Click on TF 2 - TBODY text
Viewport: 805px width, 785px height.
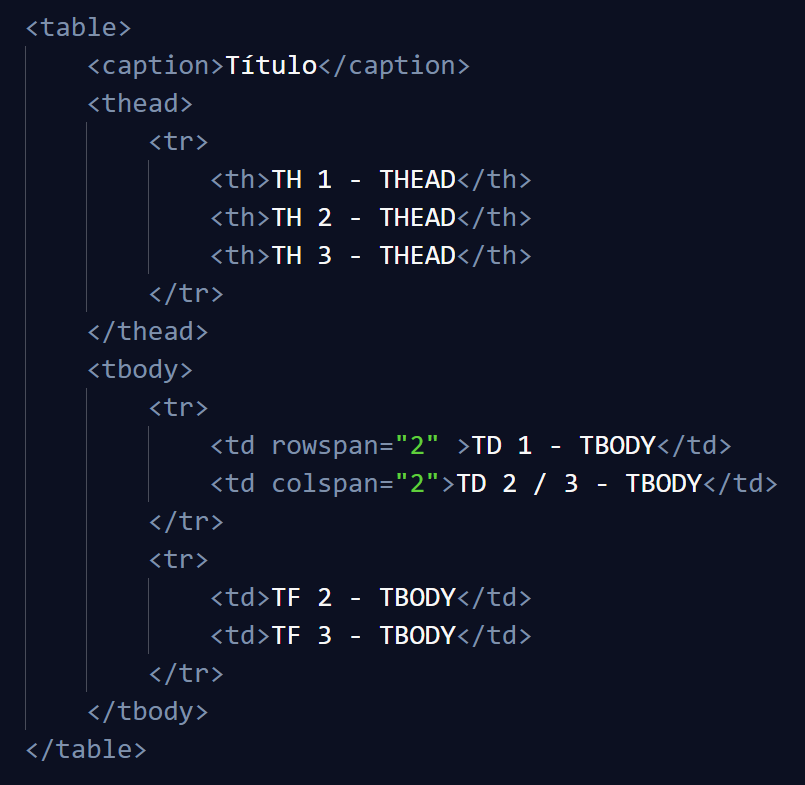[x=364, y=598]
